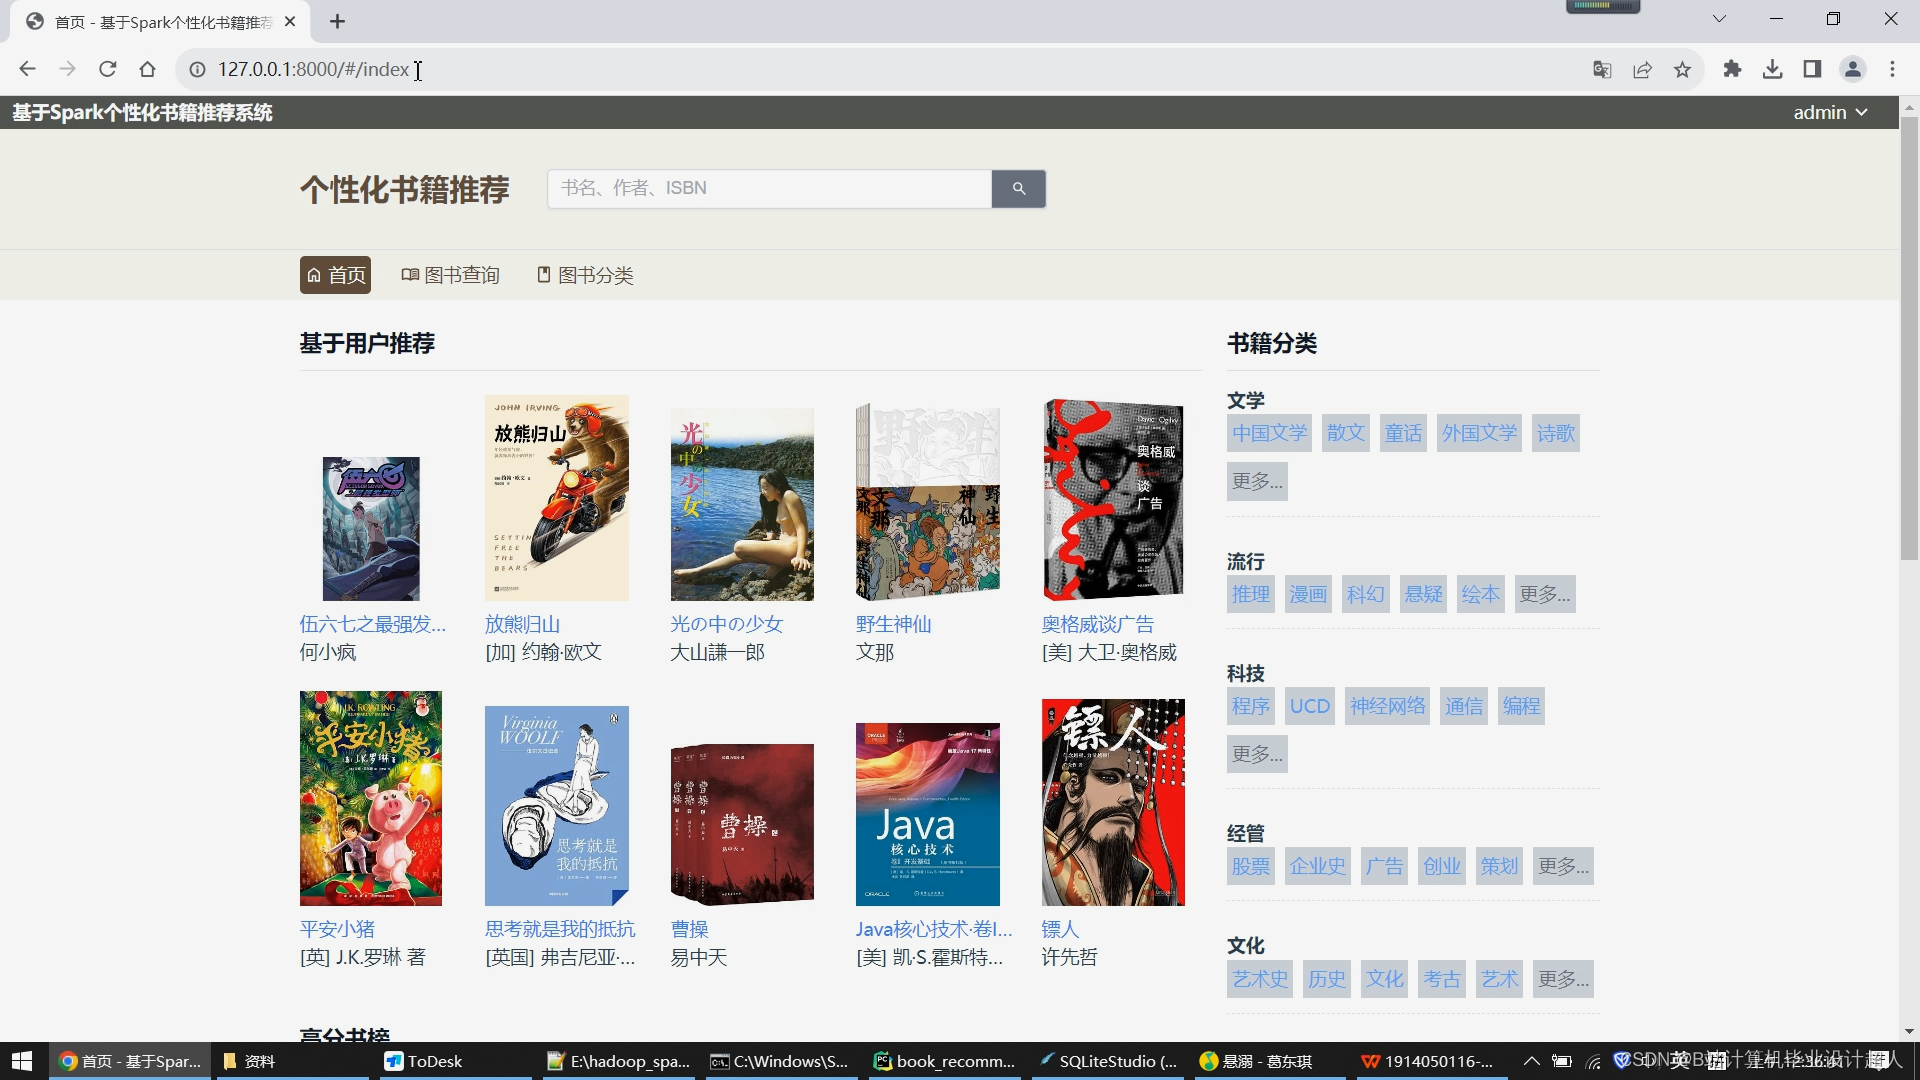
Task: Open SQLiteStudio from the taskbar
Action: (1107, 1061)
